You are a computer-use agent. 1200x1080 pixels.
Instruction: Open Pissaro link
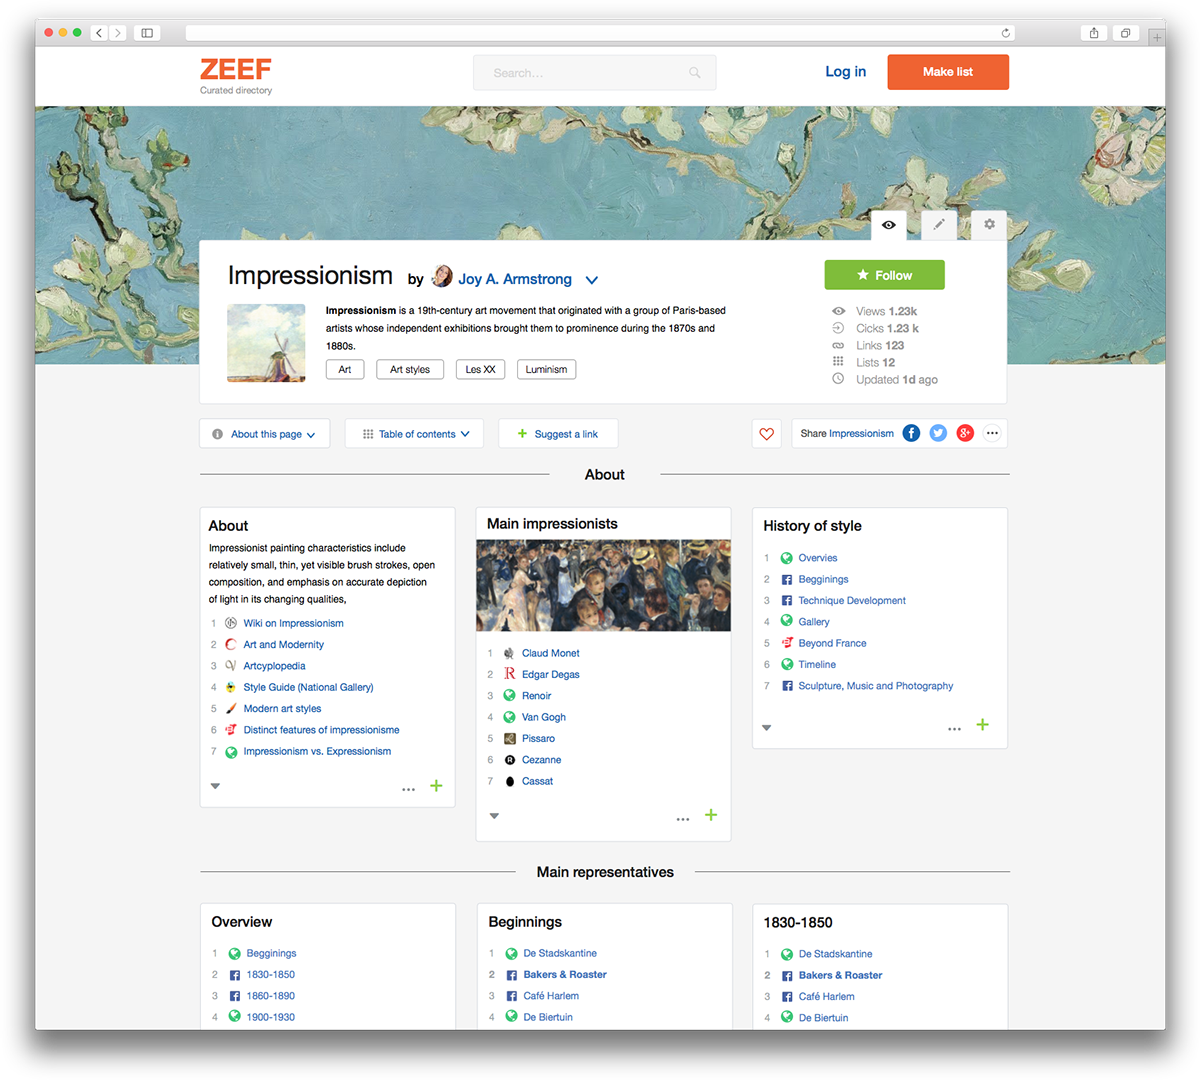pos(538,739)
